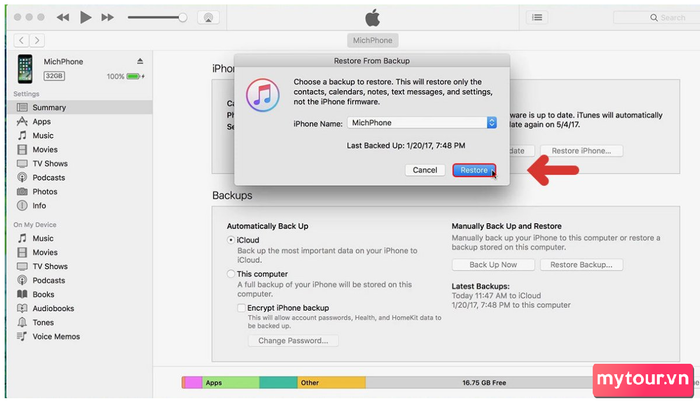This screenshot has width=700, height=405.
Task: Click the MichPhone device thumbnail
Action: [25, 69]
